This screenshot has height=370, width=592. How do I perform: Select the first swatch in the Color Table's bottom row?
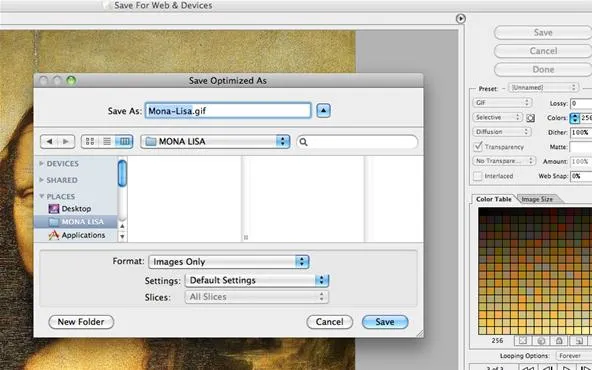pos(482,331)
